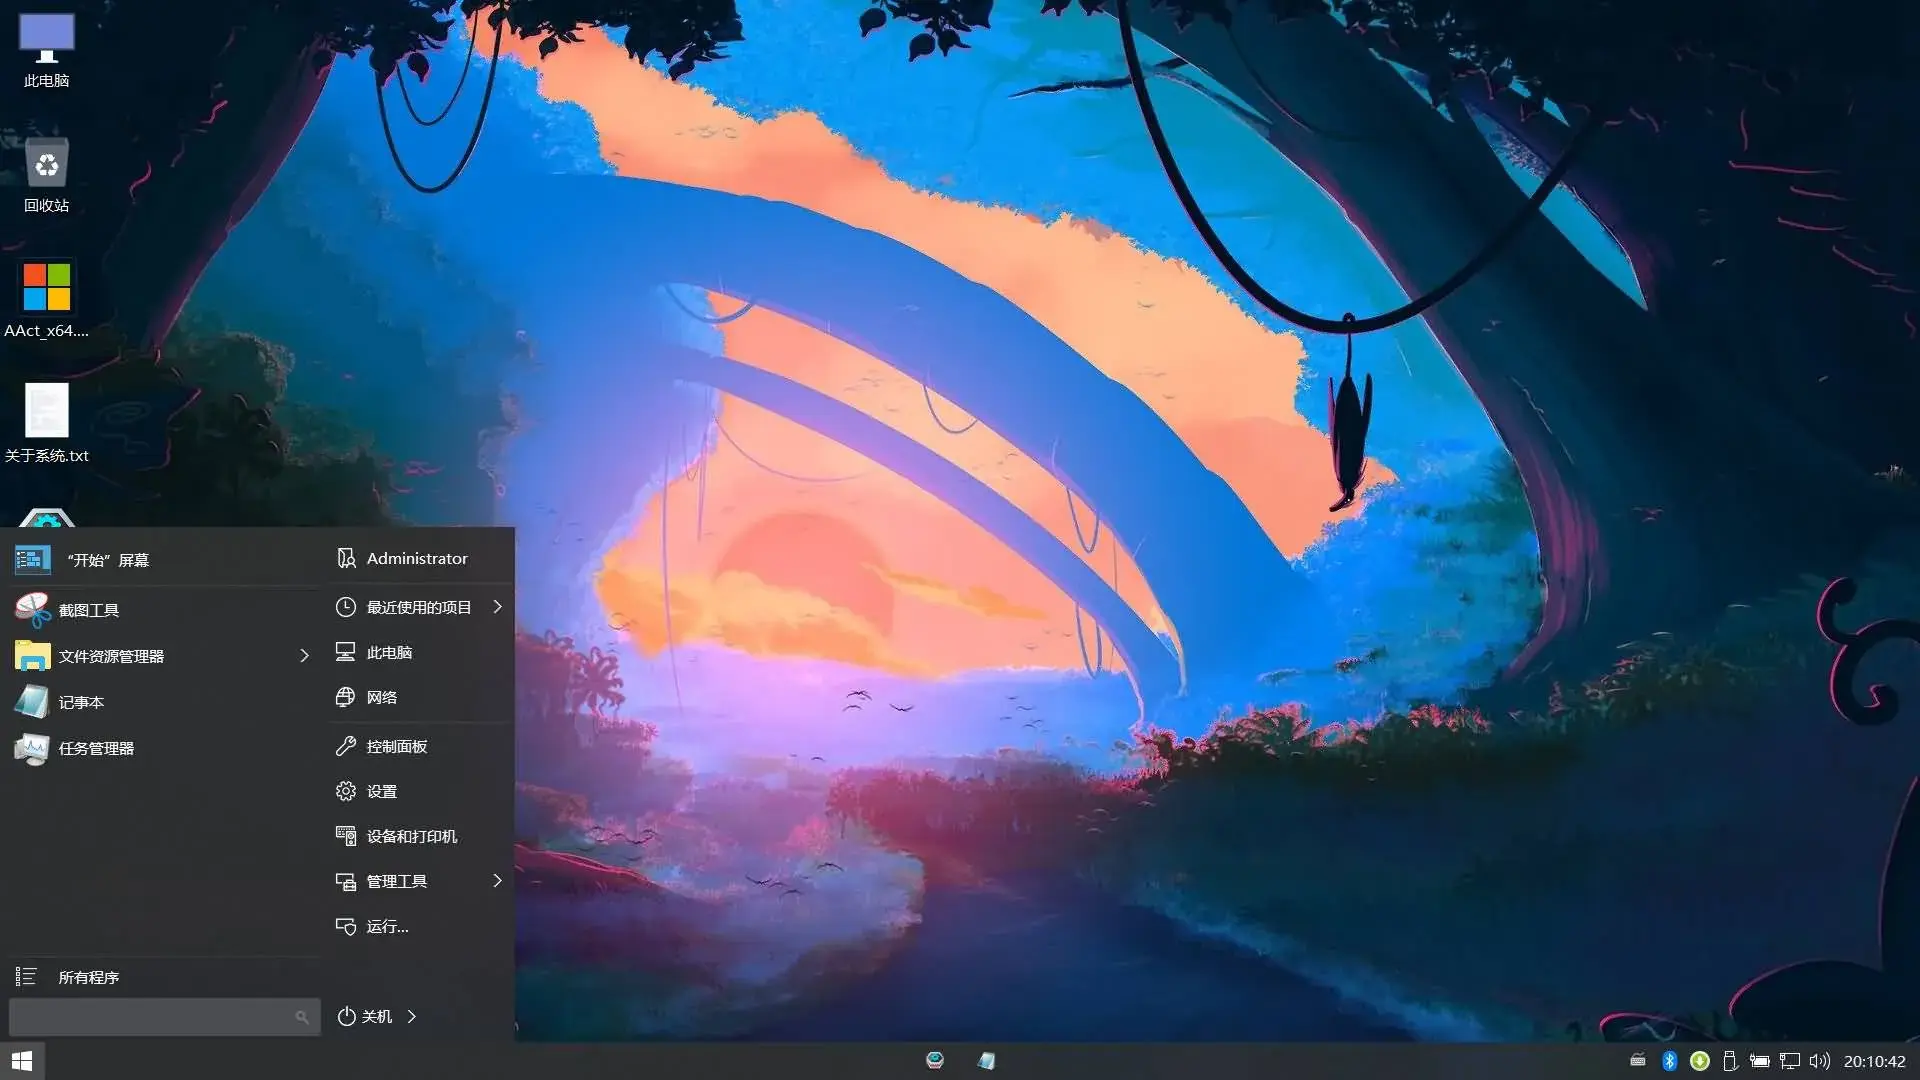Click the green download tray icon
The image size is (1920, 1080).
[x=1699, y=1061]
